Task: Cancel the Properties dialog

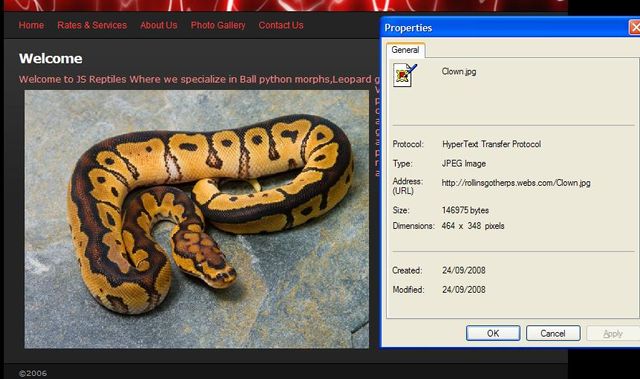Action: click(553, 333)
